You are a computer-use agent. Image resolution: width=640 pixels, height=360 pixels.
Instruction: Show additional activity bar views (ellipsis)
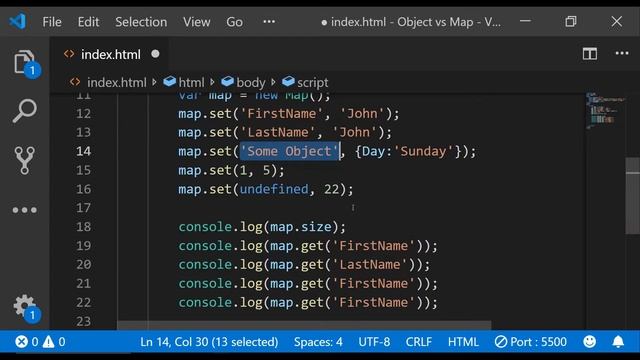pyautogui.click(x=24, y=210)
